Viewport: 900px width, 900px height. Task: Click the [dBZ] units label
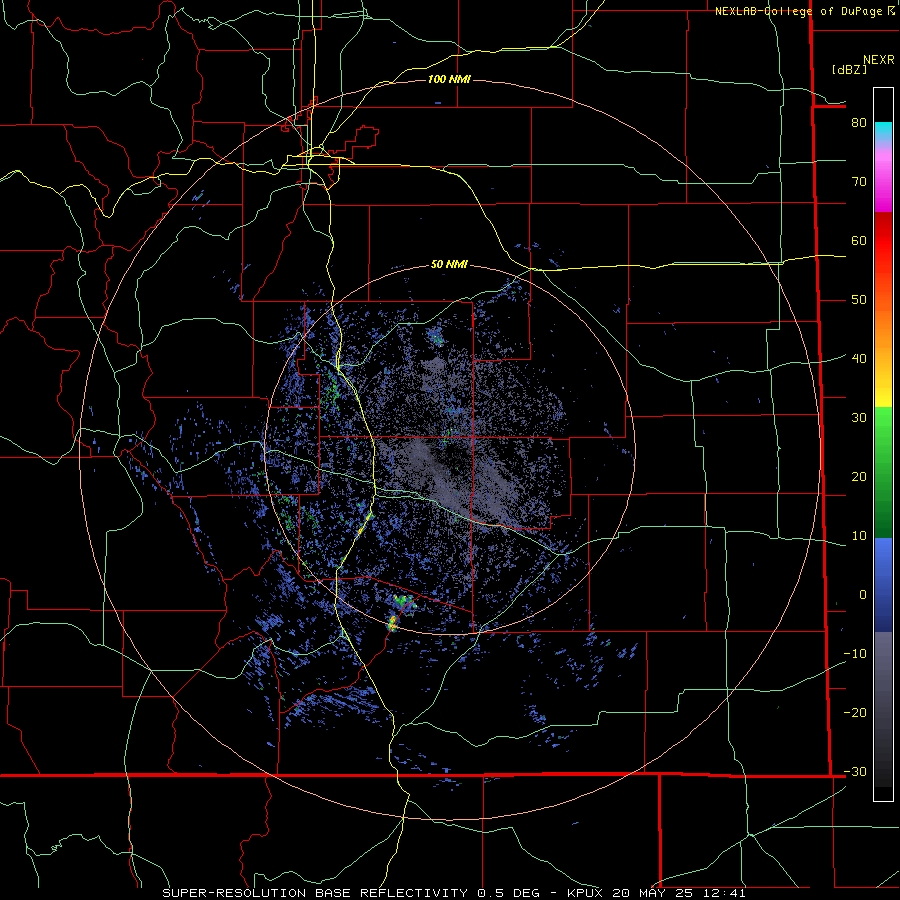pyautogui.click(x=849, y=69)
